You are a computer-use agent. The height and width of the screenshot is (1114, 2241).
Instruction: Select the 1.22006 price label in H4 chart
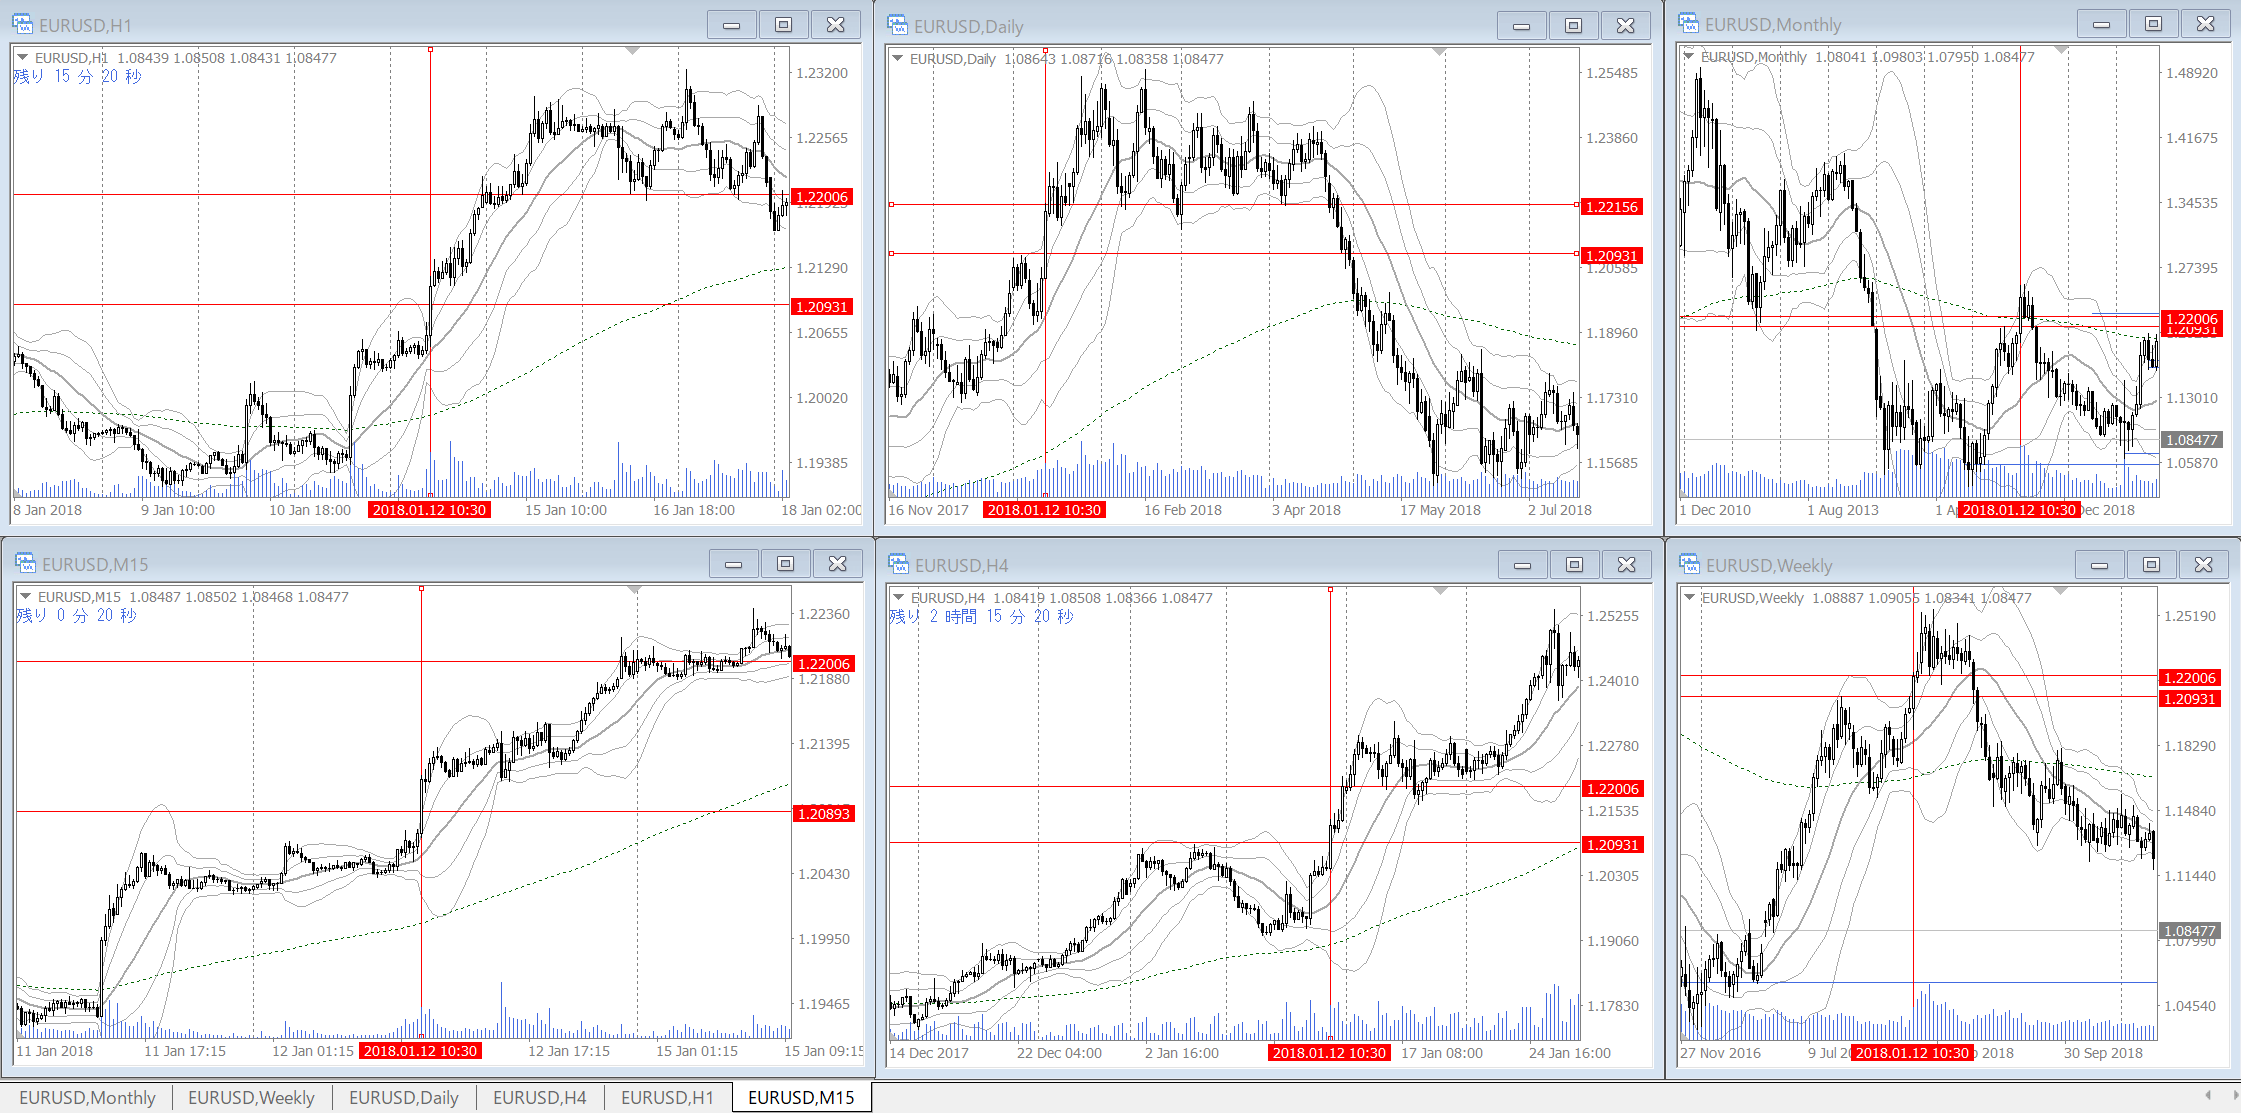point(1612,789)
